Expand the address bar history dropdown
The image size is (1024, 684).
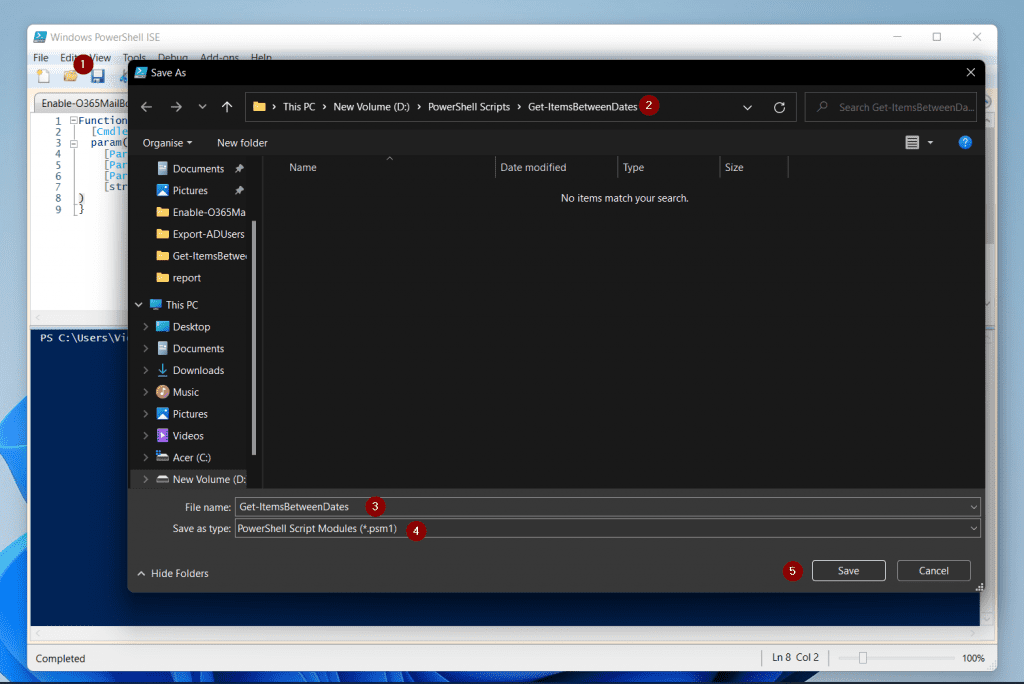747,107
